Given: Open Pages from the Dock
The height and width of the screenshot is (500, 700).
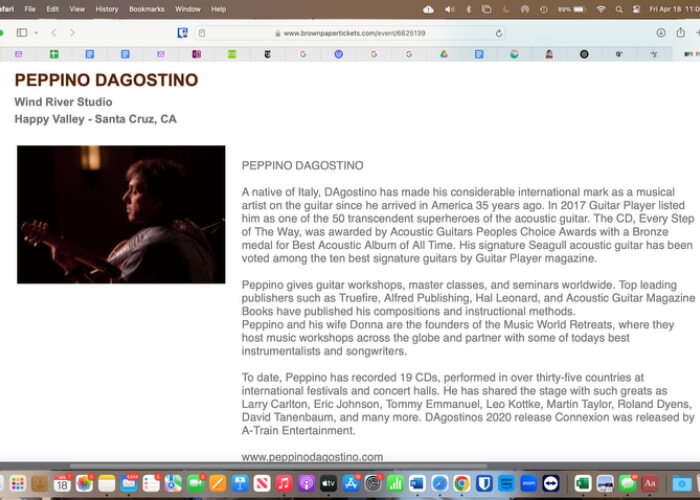Looking at the screenshot, I should click(x=218, y=483).
